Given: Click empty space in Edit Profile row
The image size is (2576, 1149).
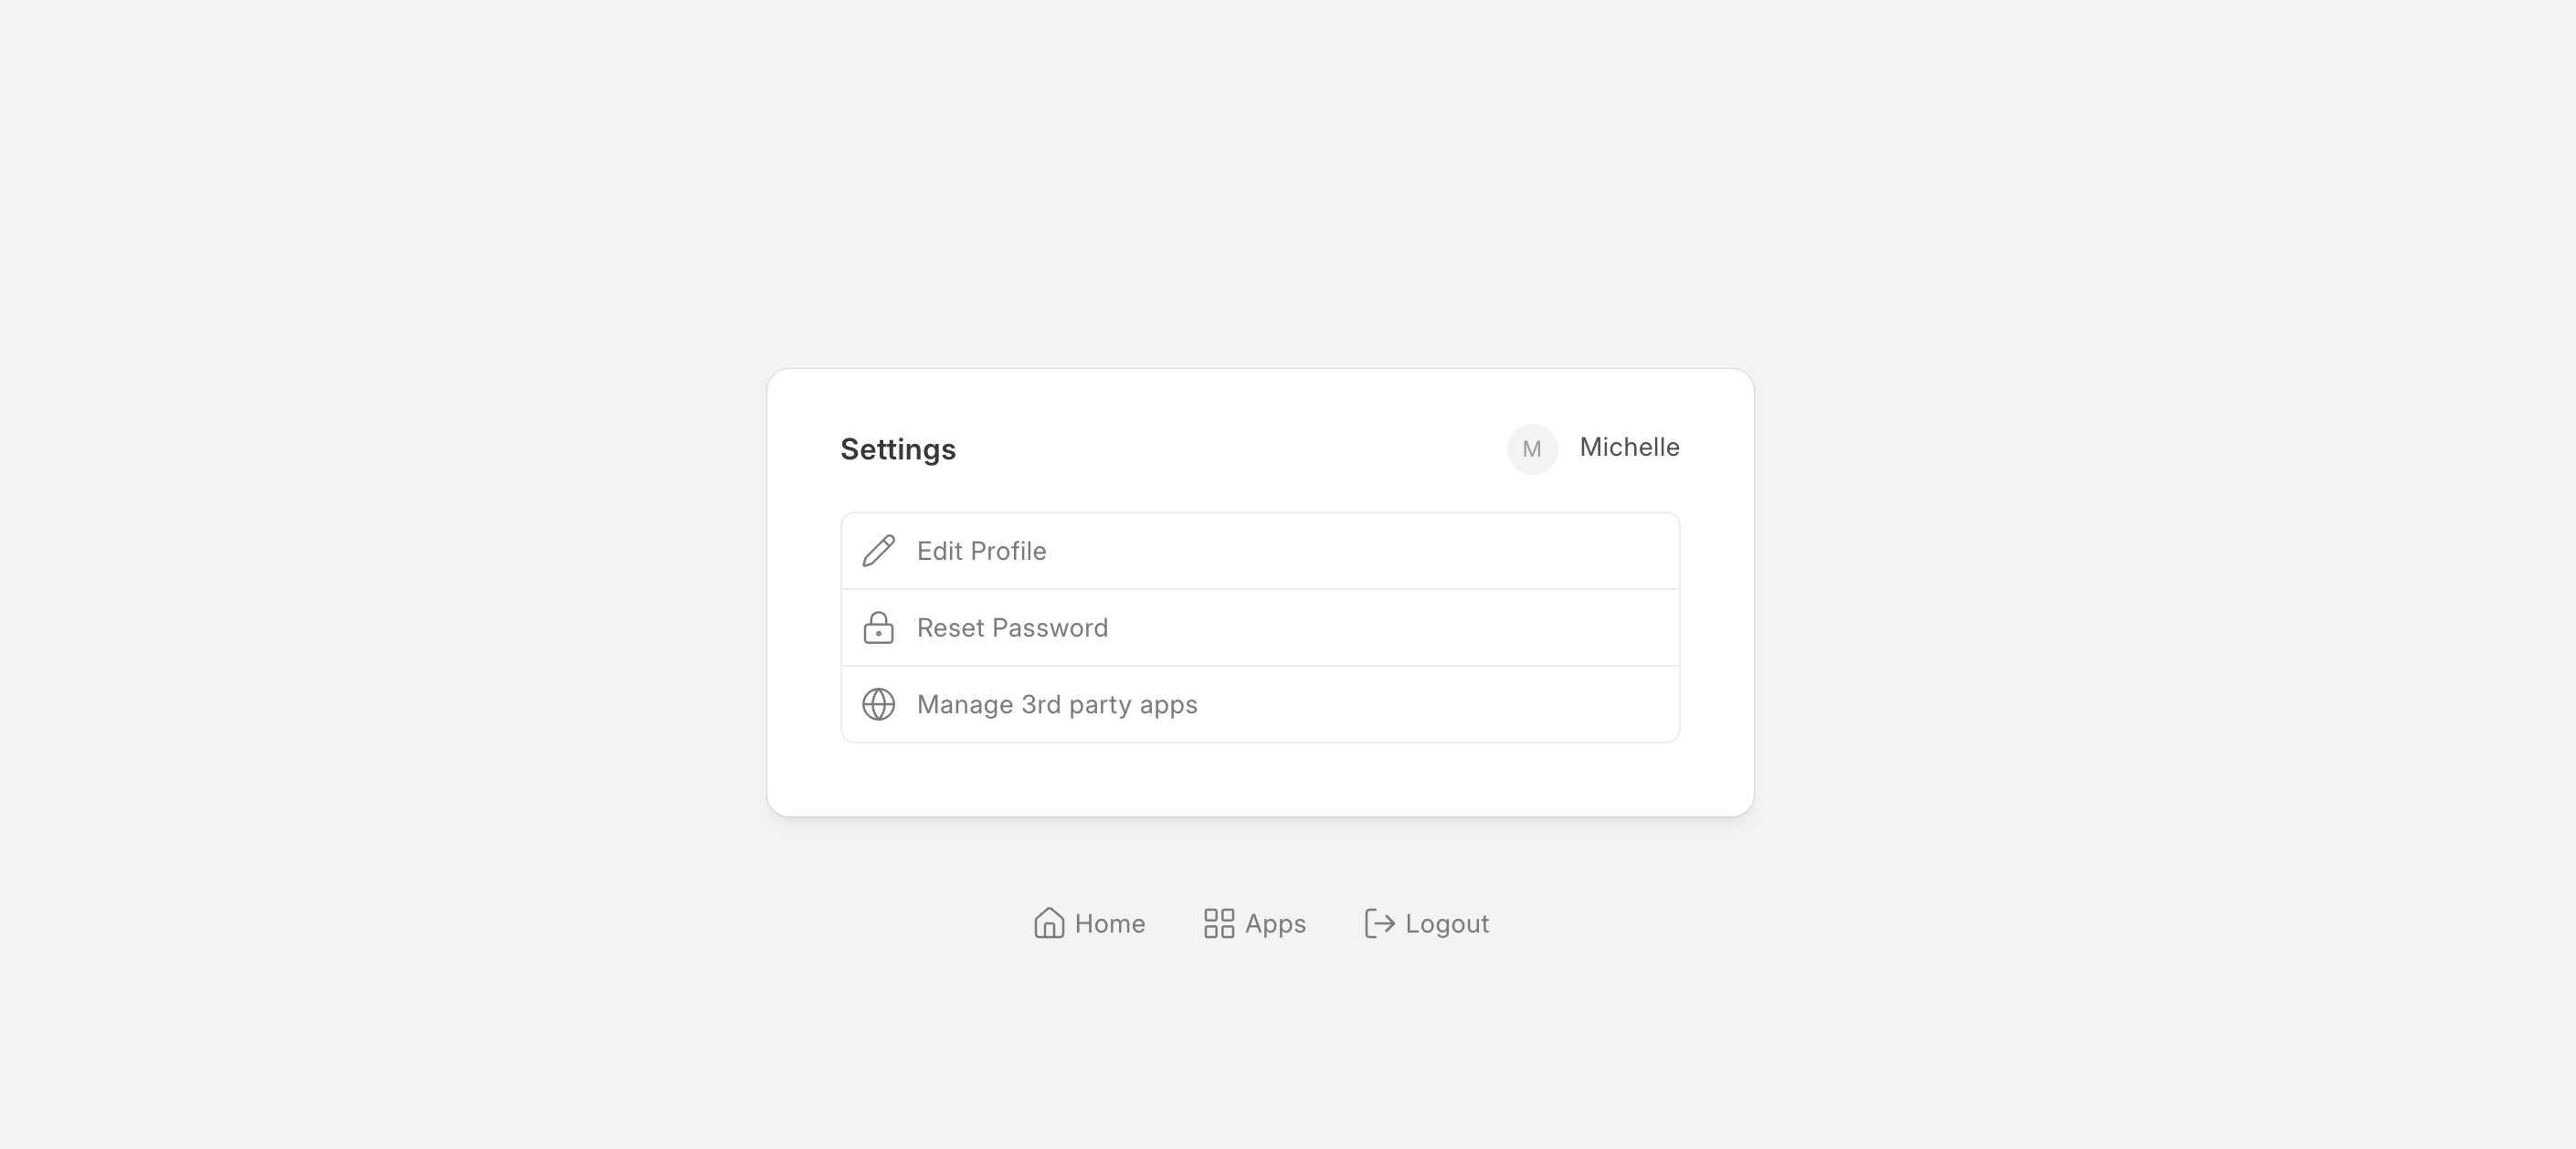Looking at the screenshot, I should click(x=1400, y=551).
